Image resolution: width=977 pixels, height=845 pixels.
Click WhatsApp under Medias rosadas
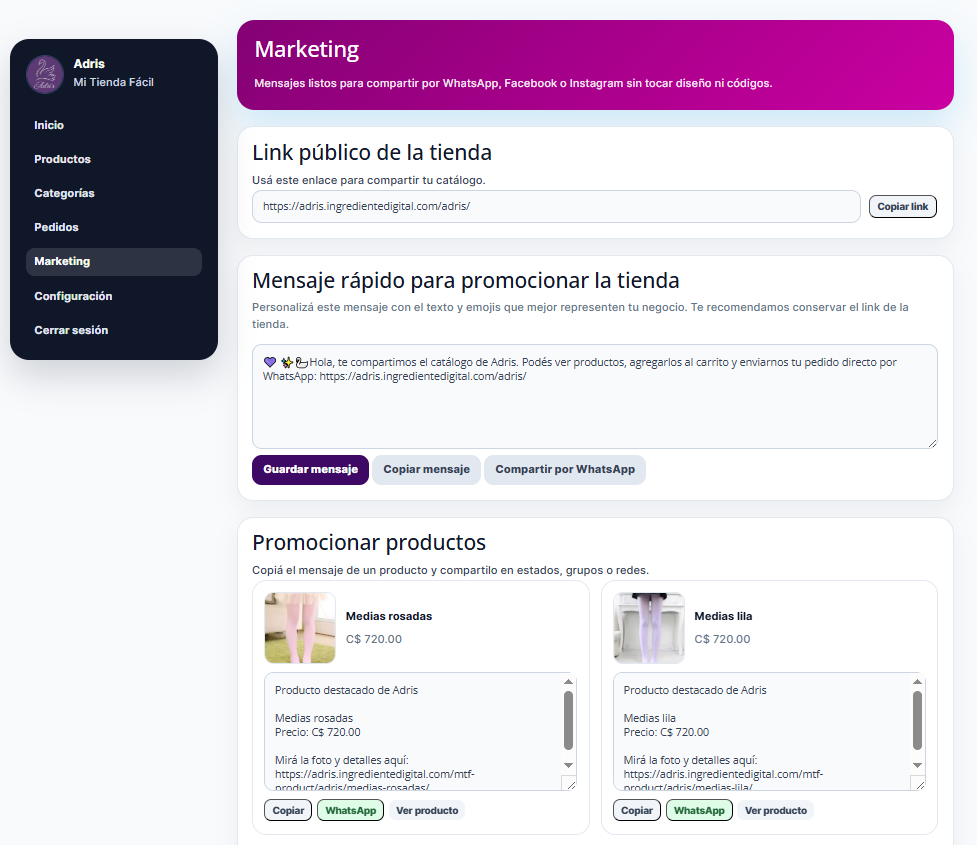pos(351,811)
